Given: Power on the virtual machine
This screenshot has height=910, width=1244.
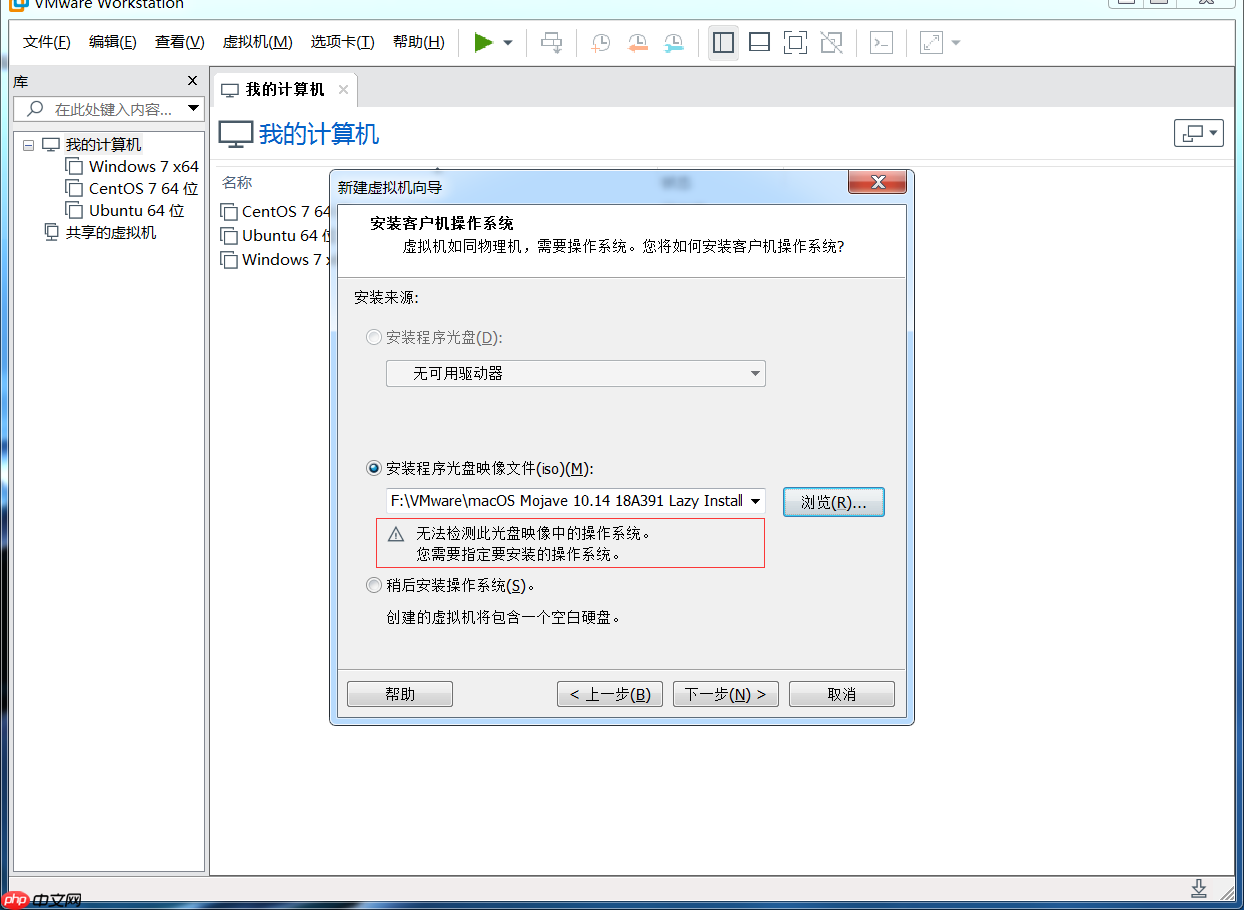Looking at the screenshot, I should click(484, 42).
